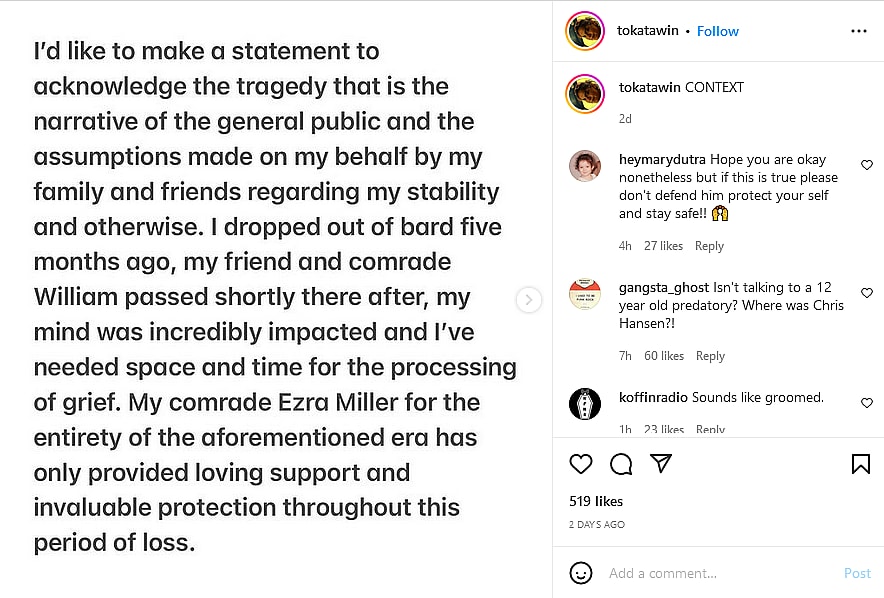Open tokatawin profile picture in header
Screen dimensions: 884x598
584,31
